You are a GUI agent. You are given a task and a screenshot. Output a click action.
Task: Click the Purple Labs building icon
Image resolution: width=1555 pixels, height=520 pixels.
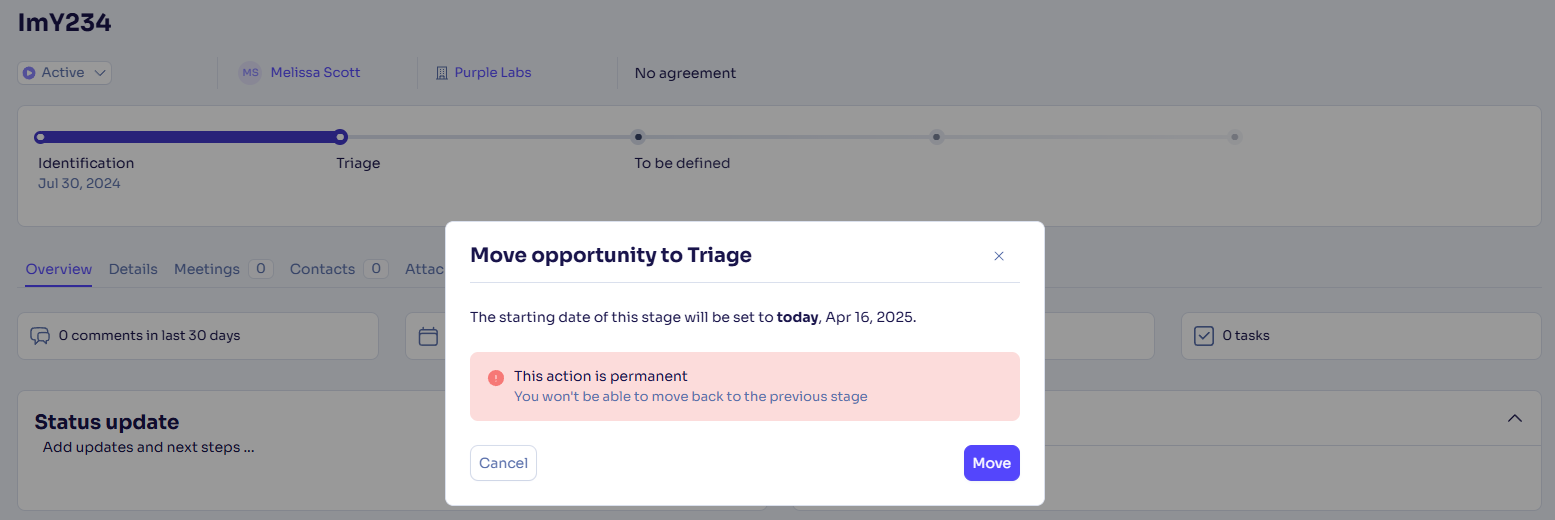[441, 73]
